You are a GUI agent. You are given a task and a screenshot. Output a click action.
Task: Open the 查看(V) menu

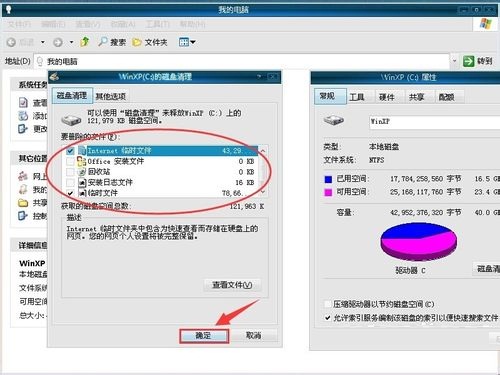click(x=88, y=24)
